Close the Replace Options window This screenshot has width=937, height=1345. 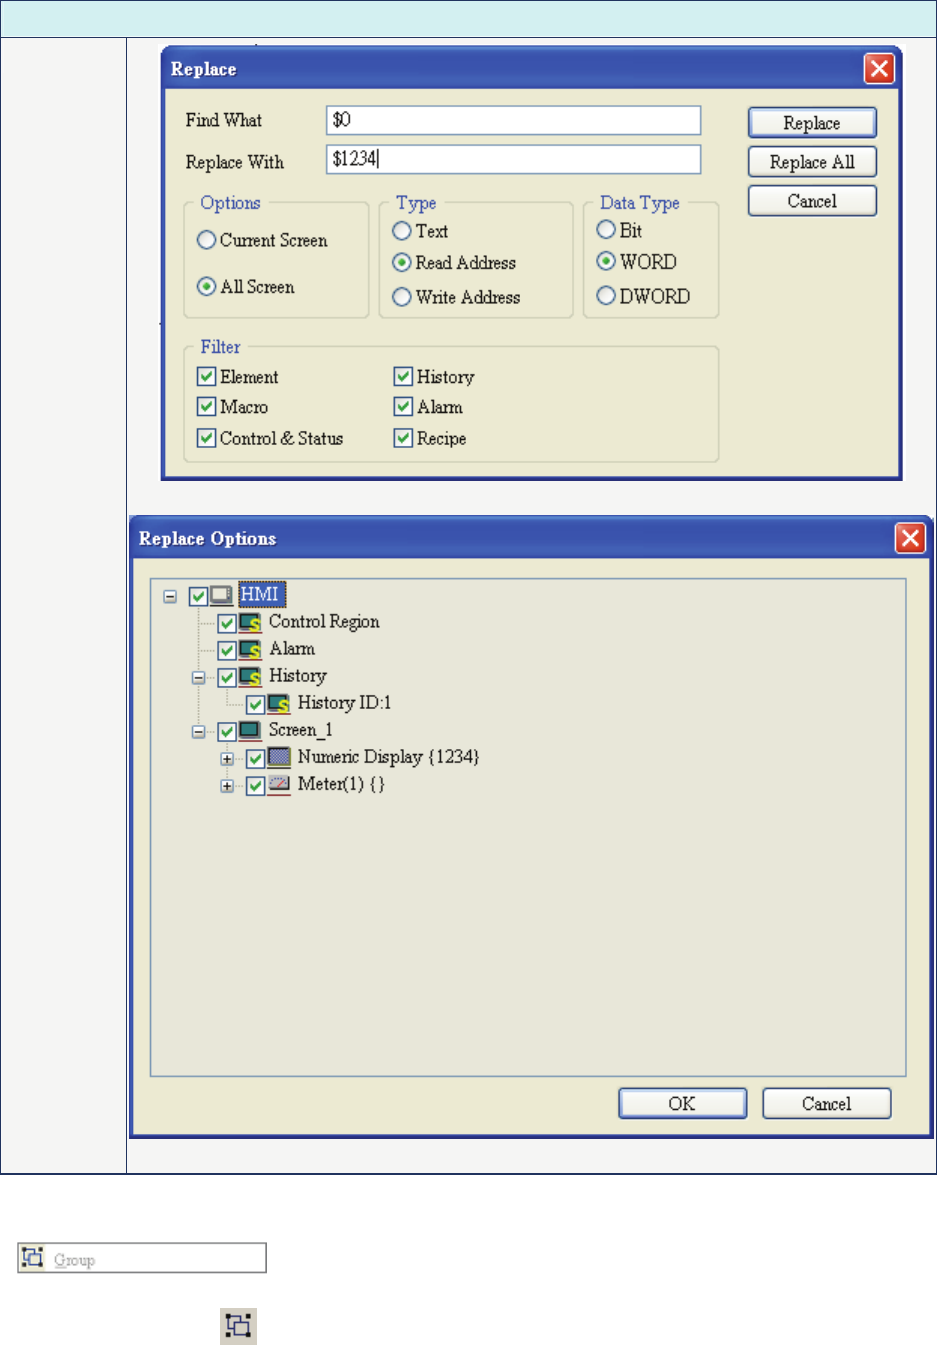[x=910, y=538]
